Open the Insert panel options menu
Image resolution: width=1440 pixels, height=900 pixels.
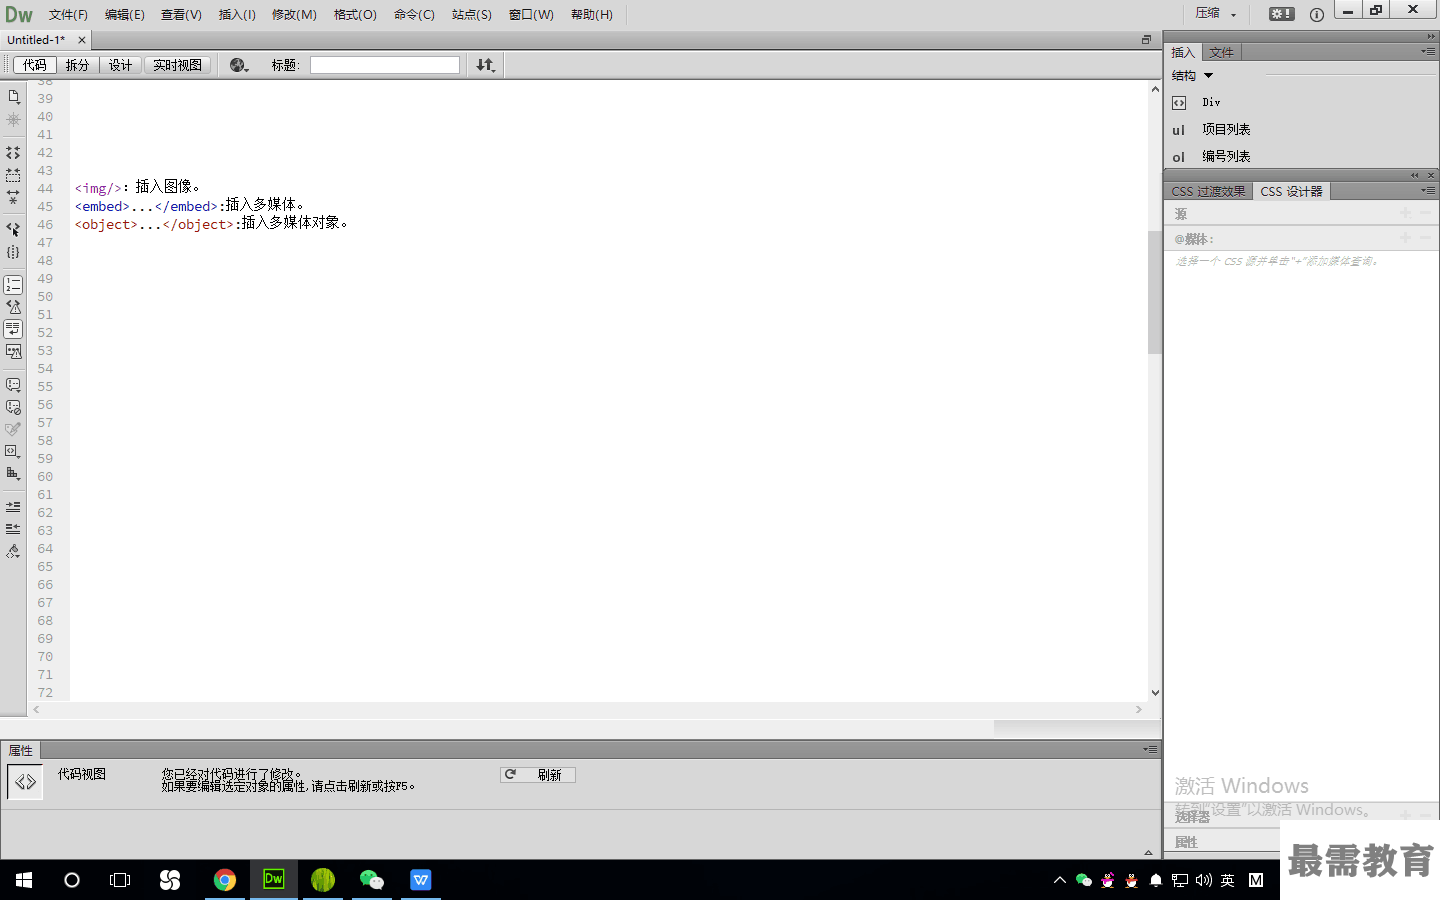pyautogui.click(x=1428, y=51)
